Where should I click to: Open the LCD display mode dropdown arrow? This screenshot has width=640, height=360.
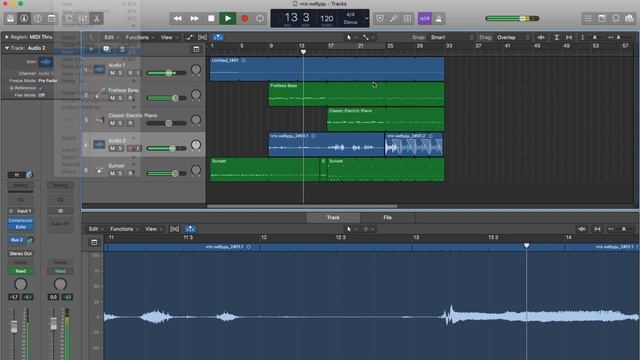click(x=367, y=18)
